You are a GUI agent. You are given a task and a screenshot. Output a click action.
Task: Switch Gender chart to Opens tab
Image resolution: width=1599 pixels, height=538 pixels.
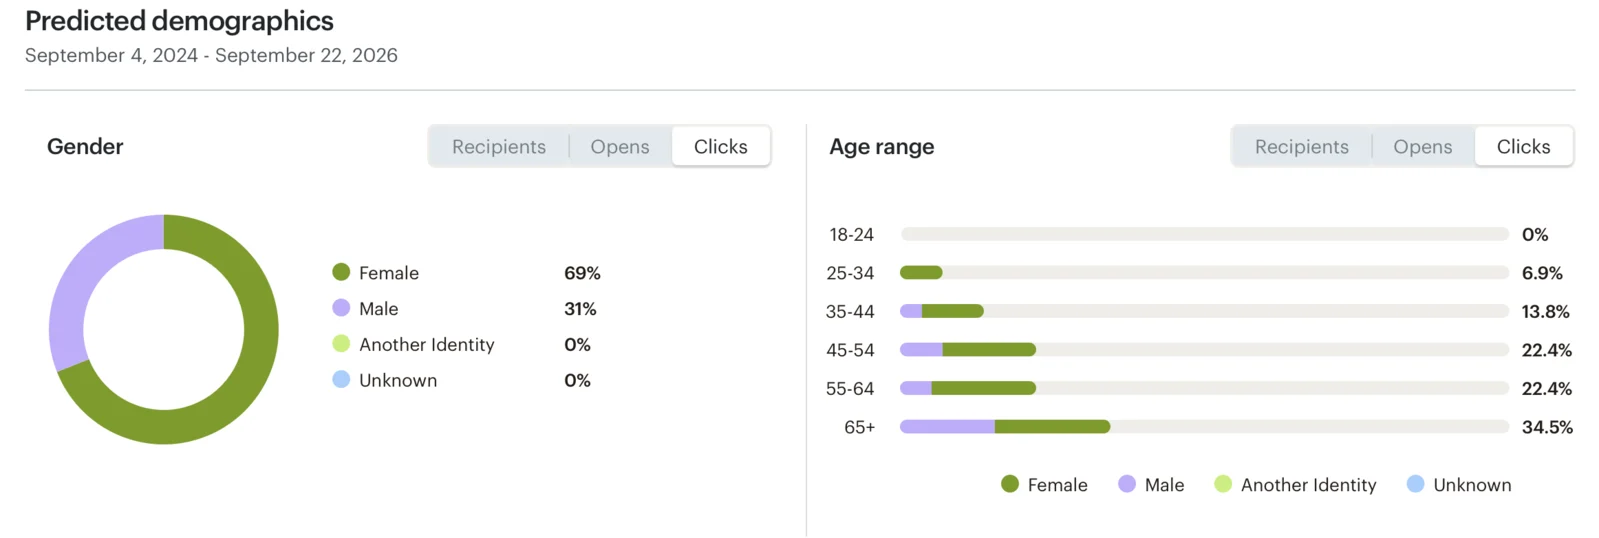pos(620,147)
